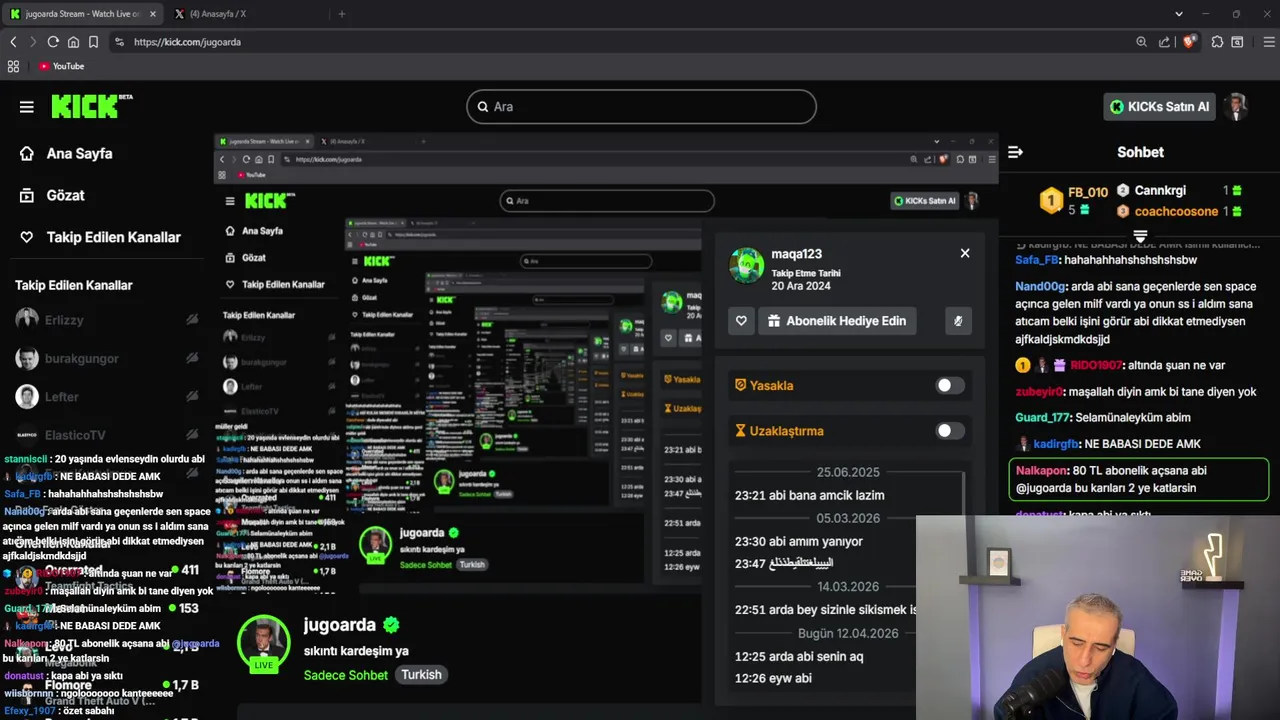Open the YouTube bookmark

pos(61,66)
